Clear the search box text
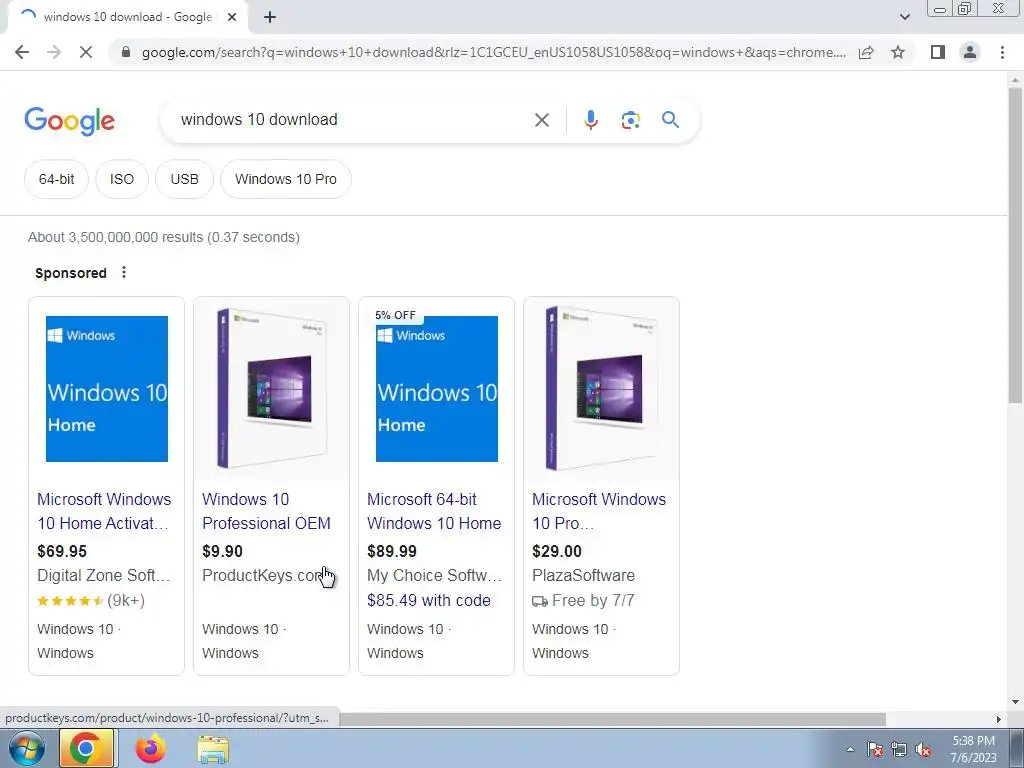 (x=541, y=120)
